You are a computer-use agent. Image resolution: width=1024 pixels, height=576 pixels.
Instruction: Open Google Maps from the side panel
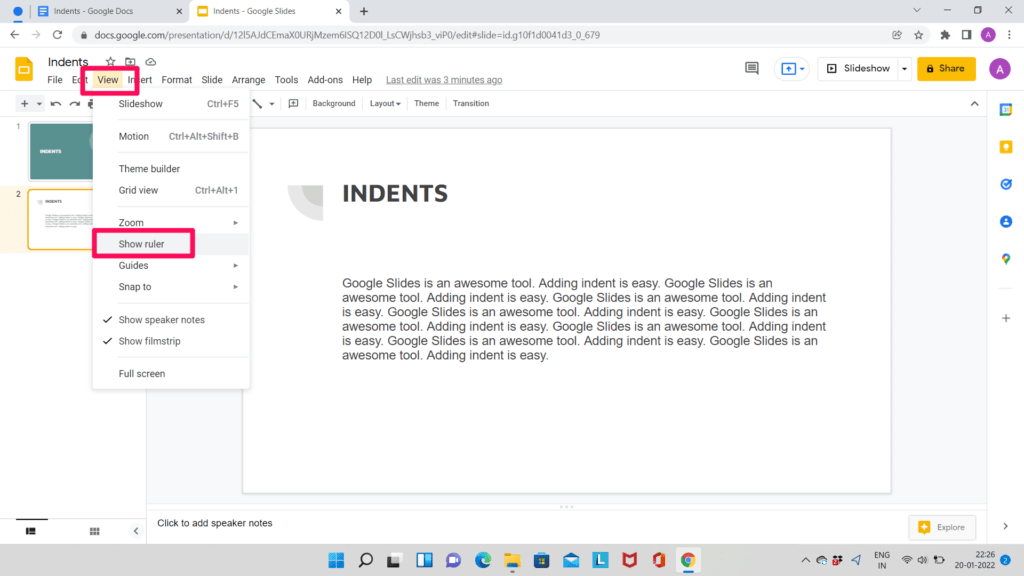pos(1006,259)
